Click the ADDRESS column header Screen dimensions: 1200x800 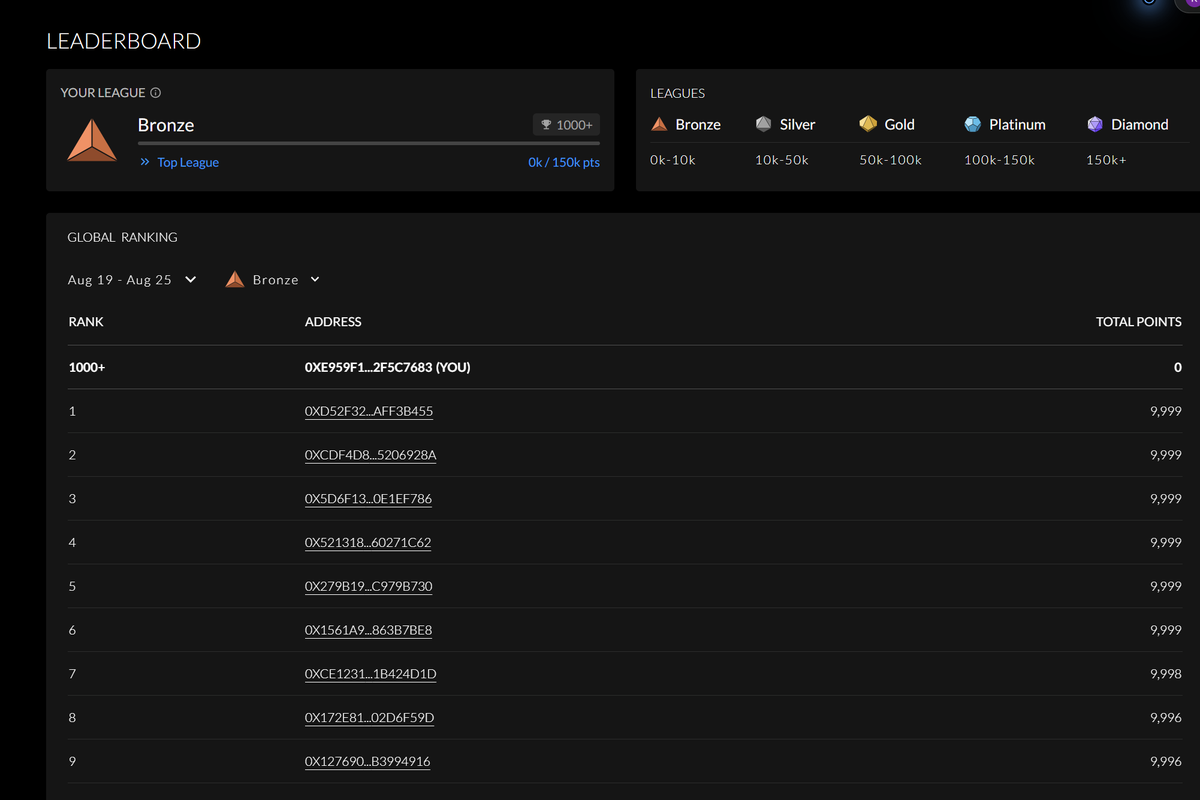(333, 322)
